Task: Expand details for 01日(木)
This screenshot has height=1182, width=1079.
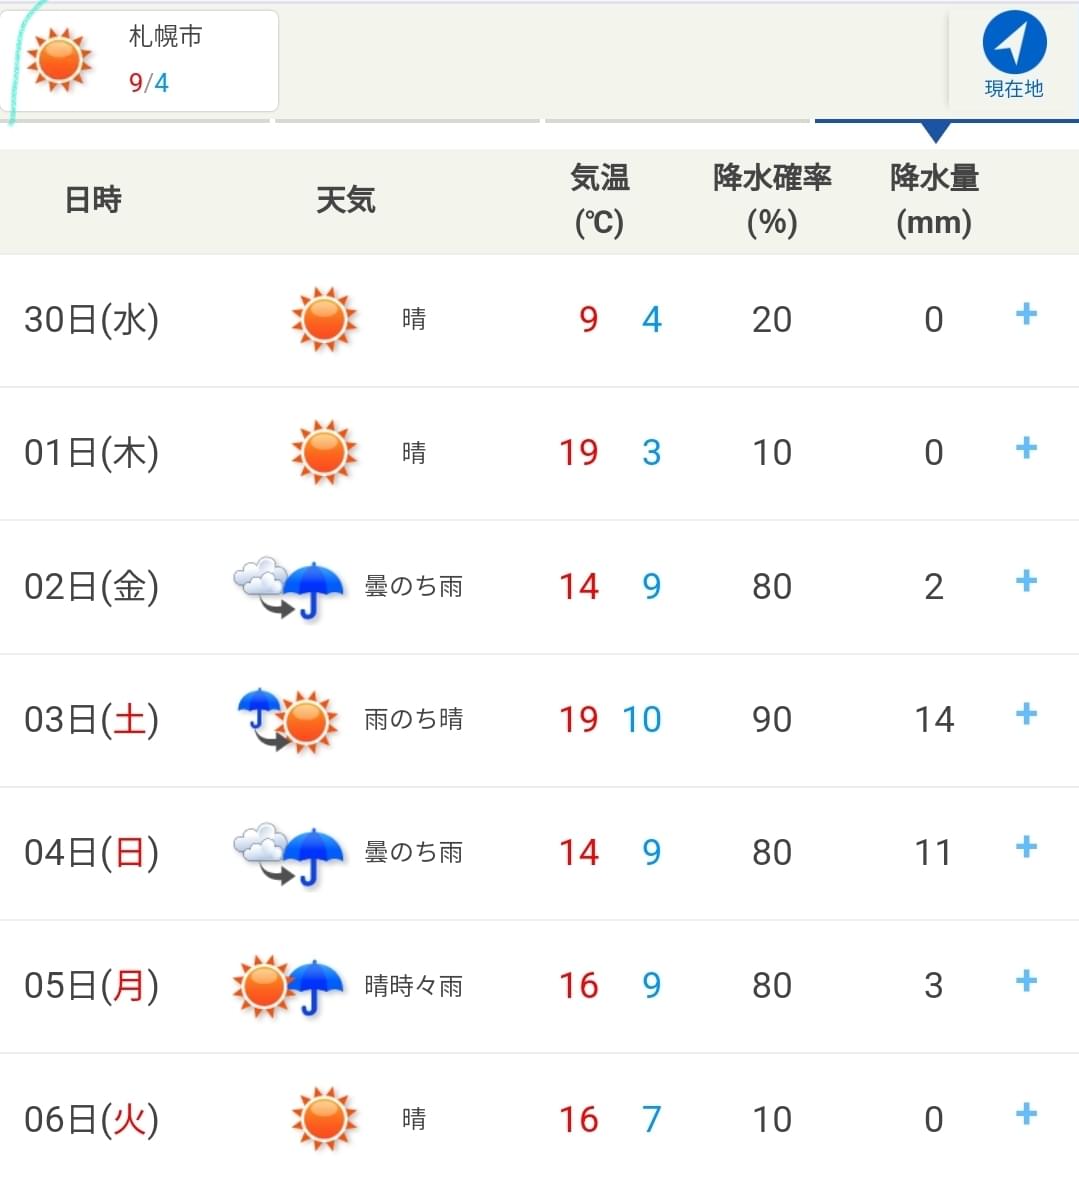Action: tap(1026, 448)
